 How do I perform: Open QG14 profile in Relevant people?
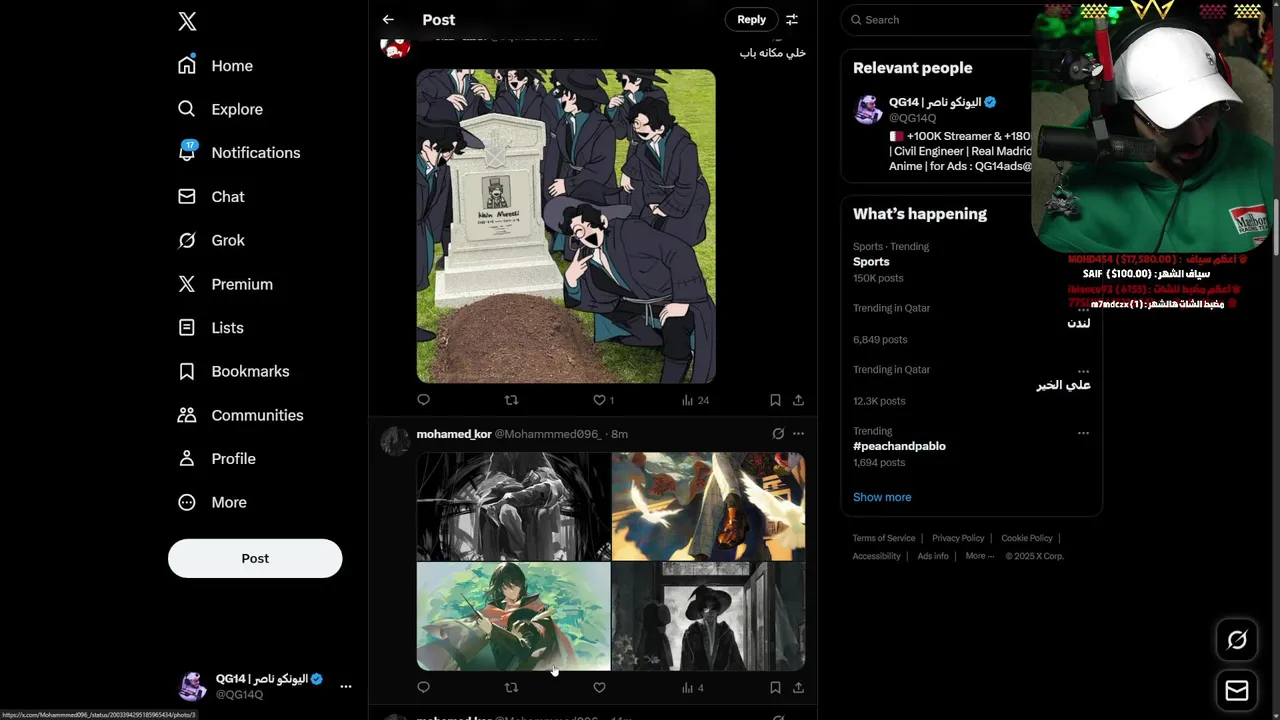click(x=942, y=102)
